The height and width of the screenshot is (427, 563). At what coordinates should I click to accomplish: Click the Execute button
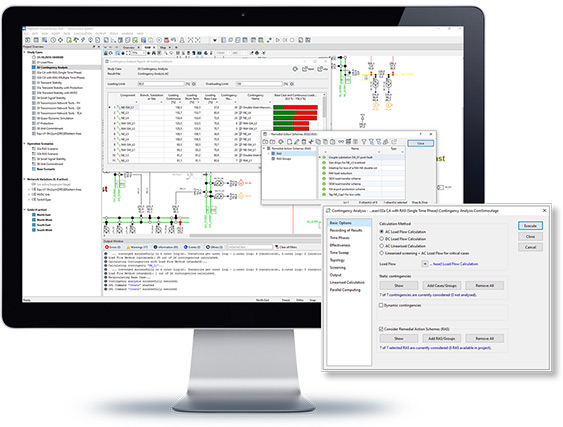click(x=530, y=226)
